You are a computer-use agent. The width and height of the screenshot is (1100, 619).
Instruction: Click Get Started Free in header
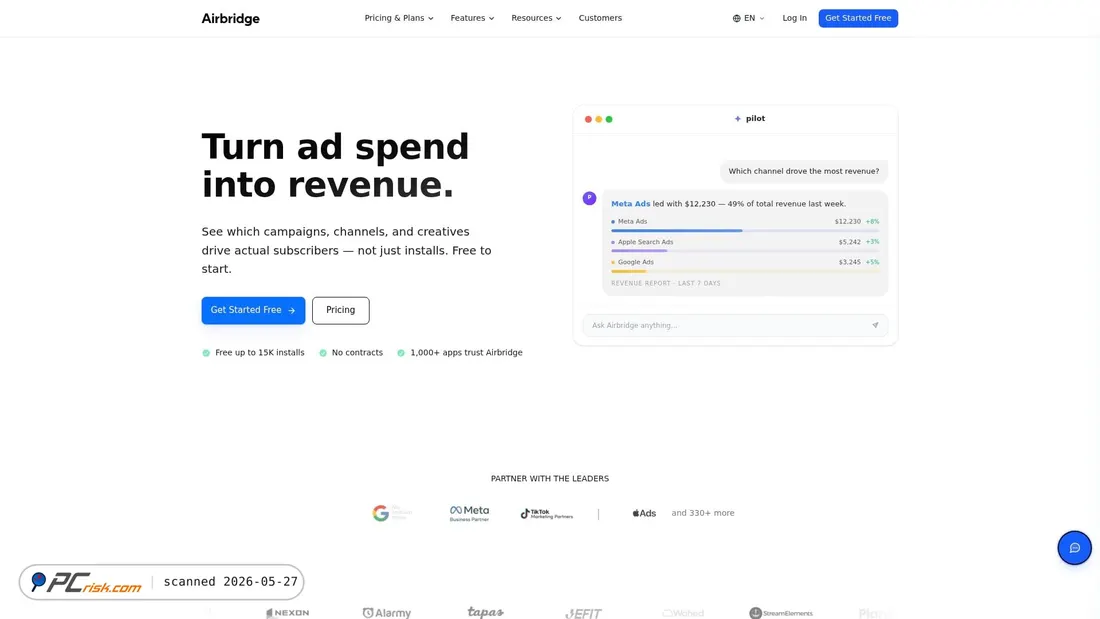858,18
